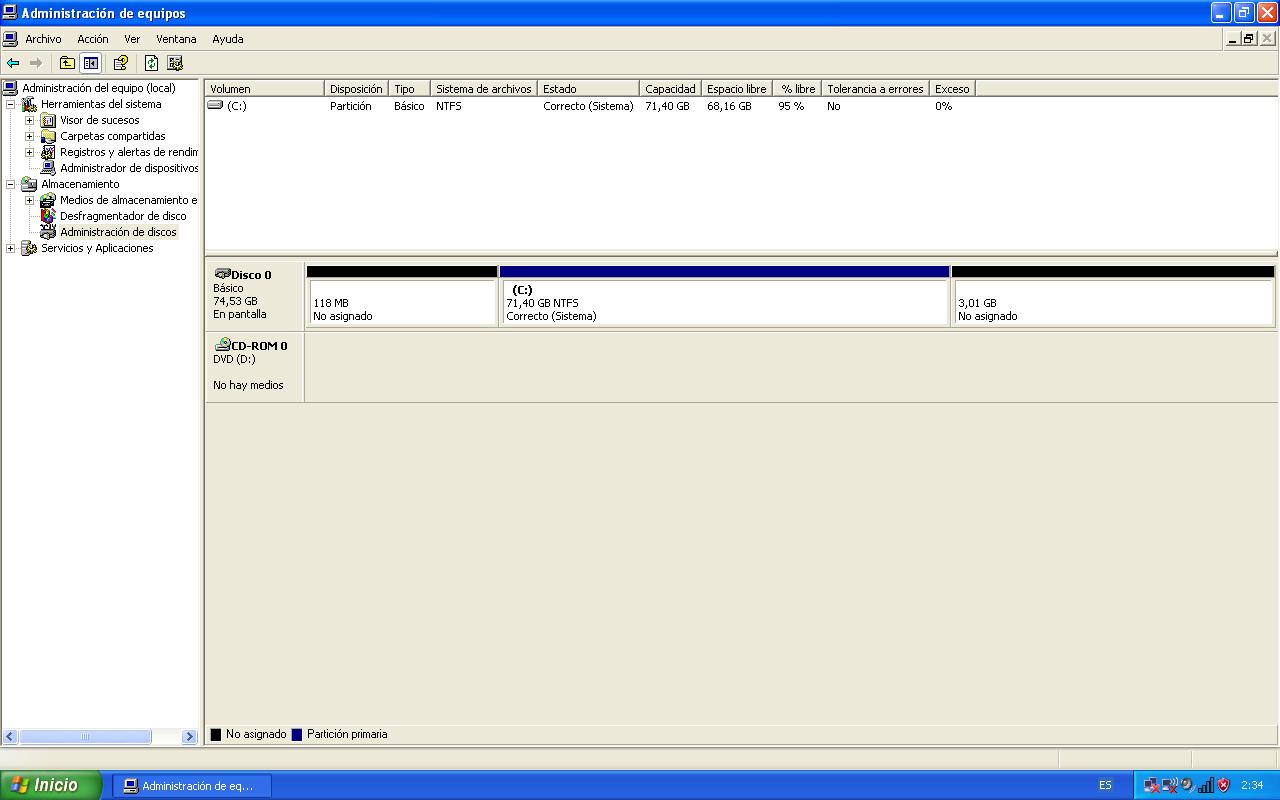The width and height of the screenshot is (1280, 800).
Task: Click the ES language indicator
Action: [1105, 785]
